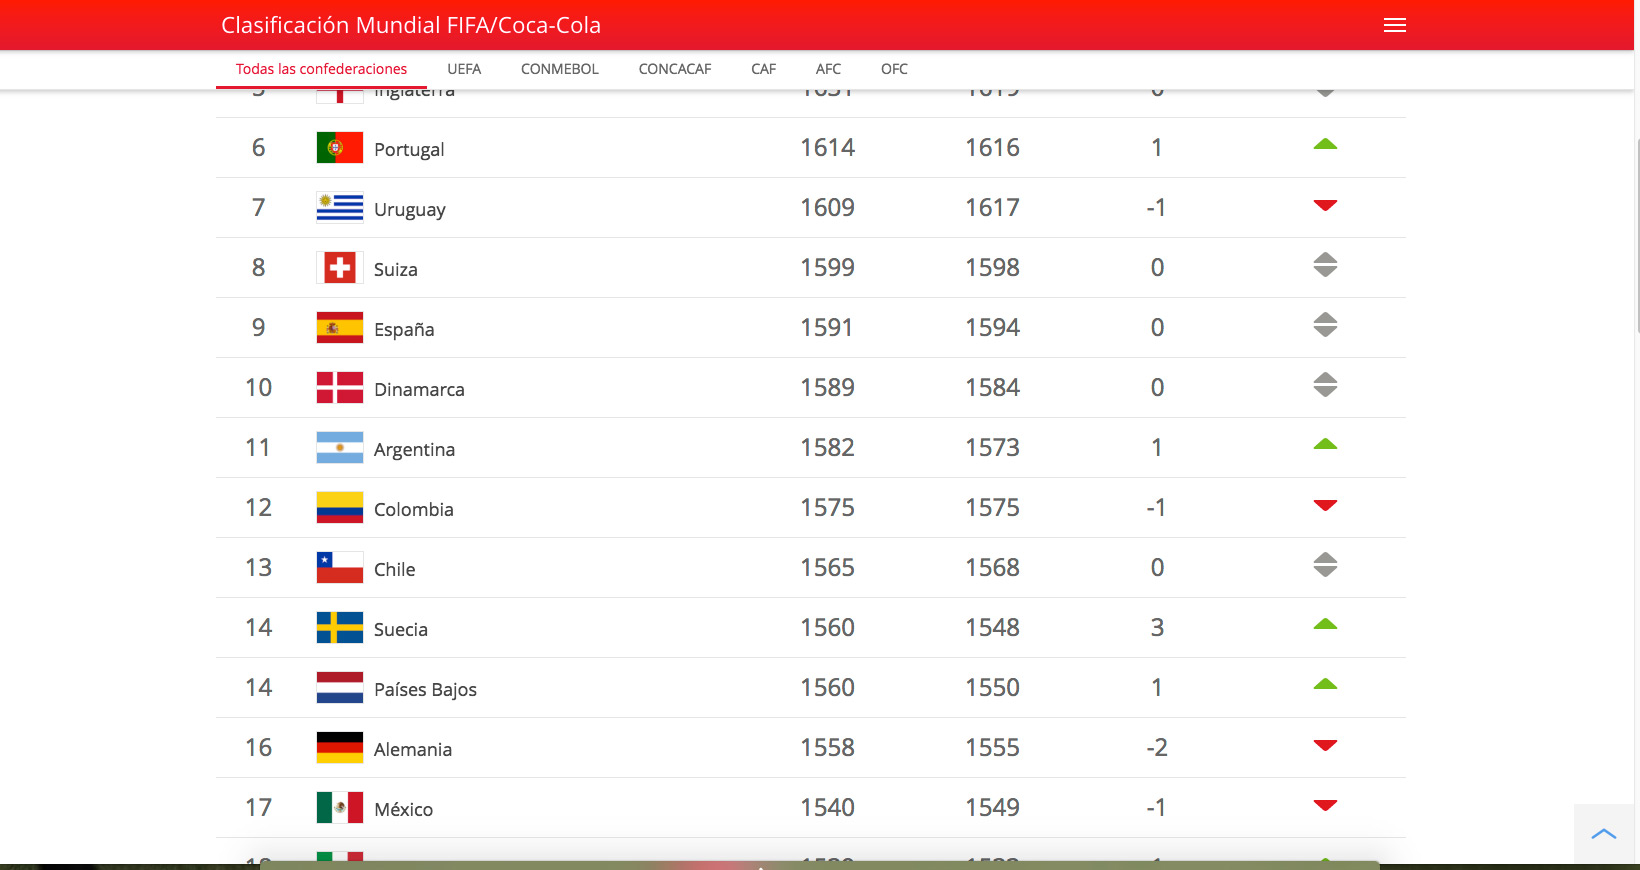Click green up arrow in Portugal row
Screen dimensions: 1640x870
[1325, 144]
